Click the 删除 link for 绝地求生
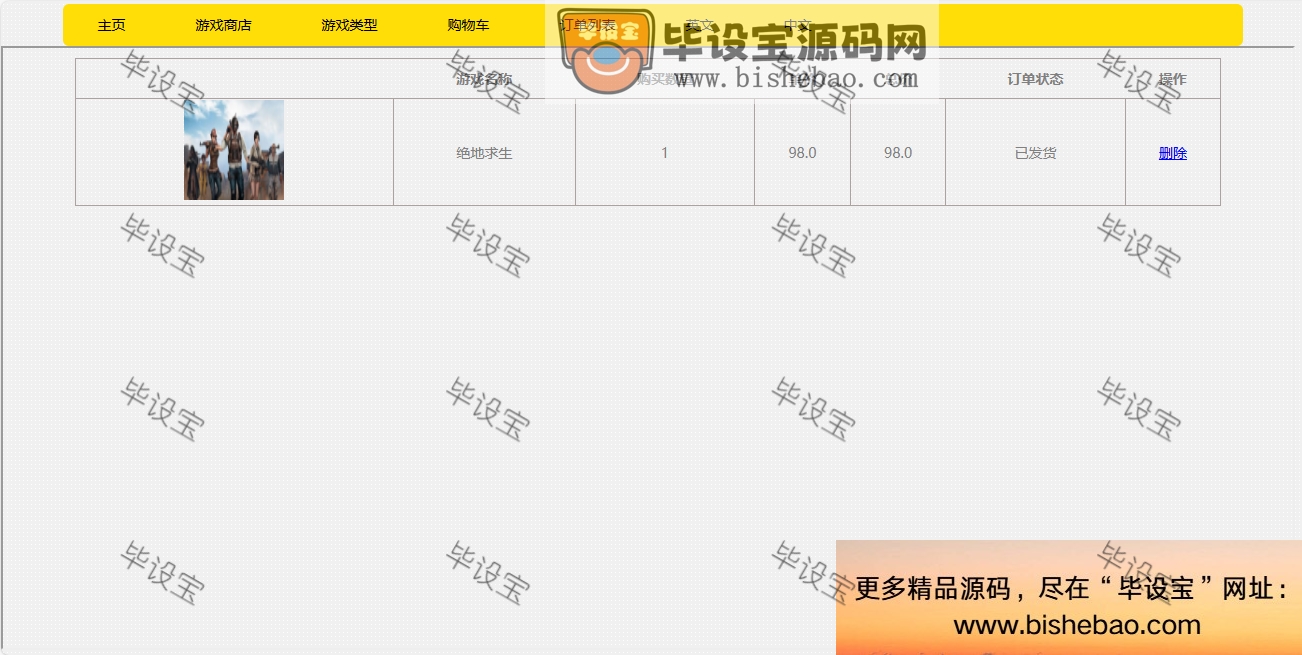Screen dimensions: 1302x655 [x=1173, y=153]
